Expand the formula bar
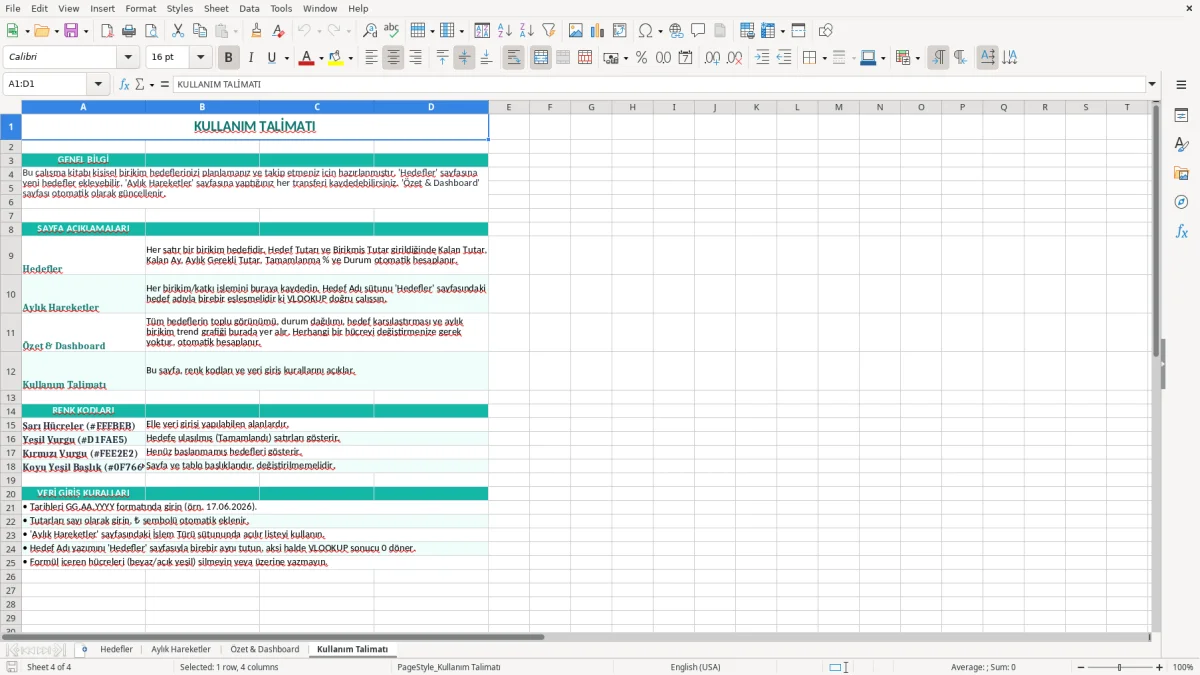Viewport: 1200px width, 675px height. click(1153, 85)
